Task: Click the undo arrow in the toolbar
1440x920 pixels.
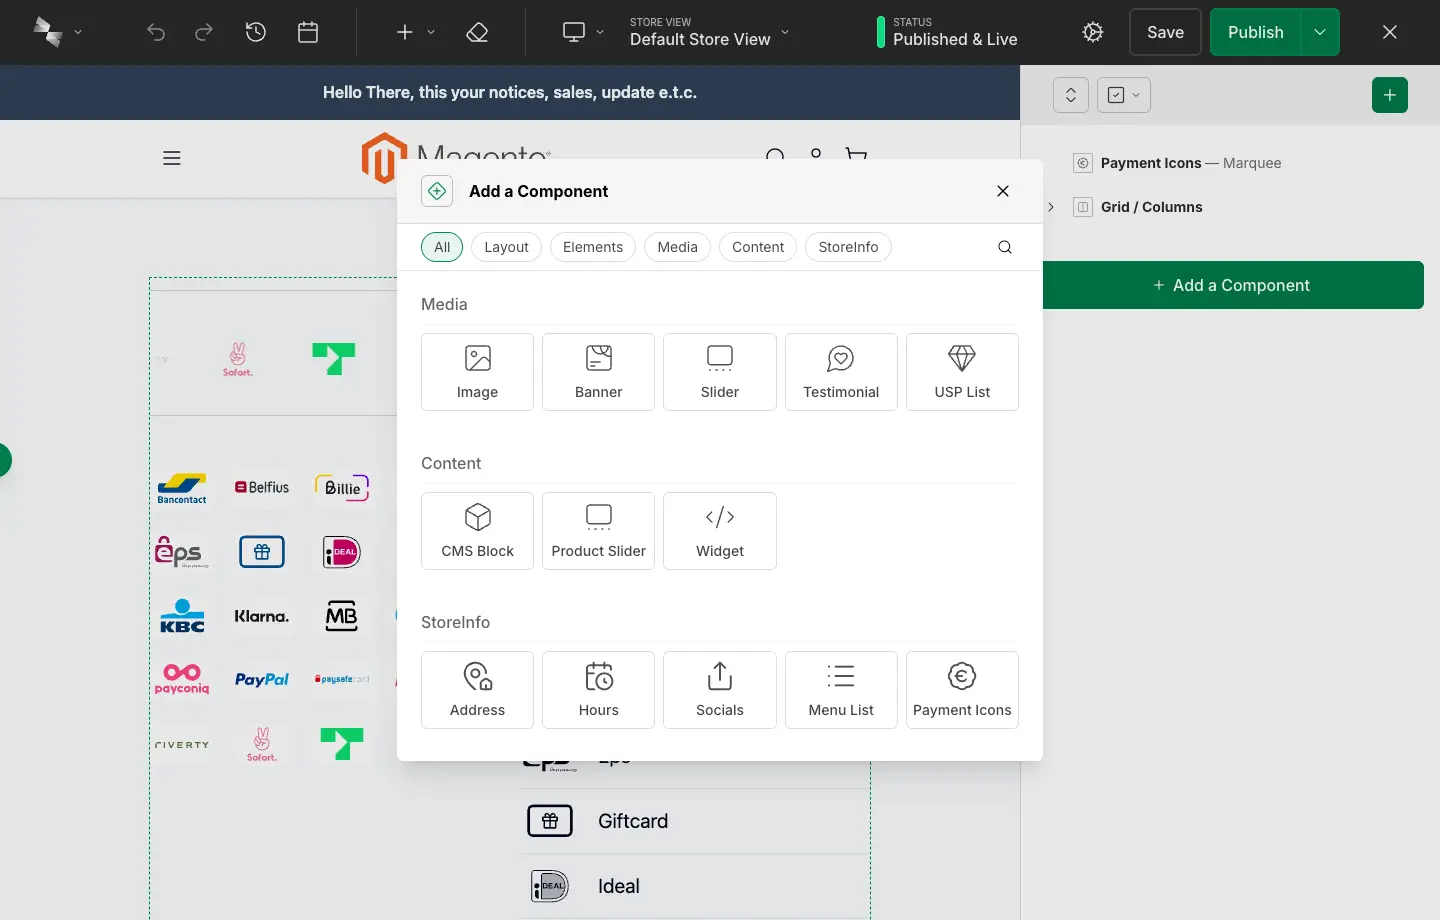Action: click(156, 32)
